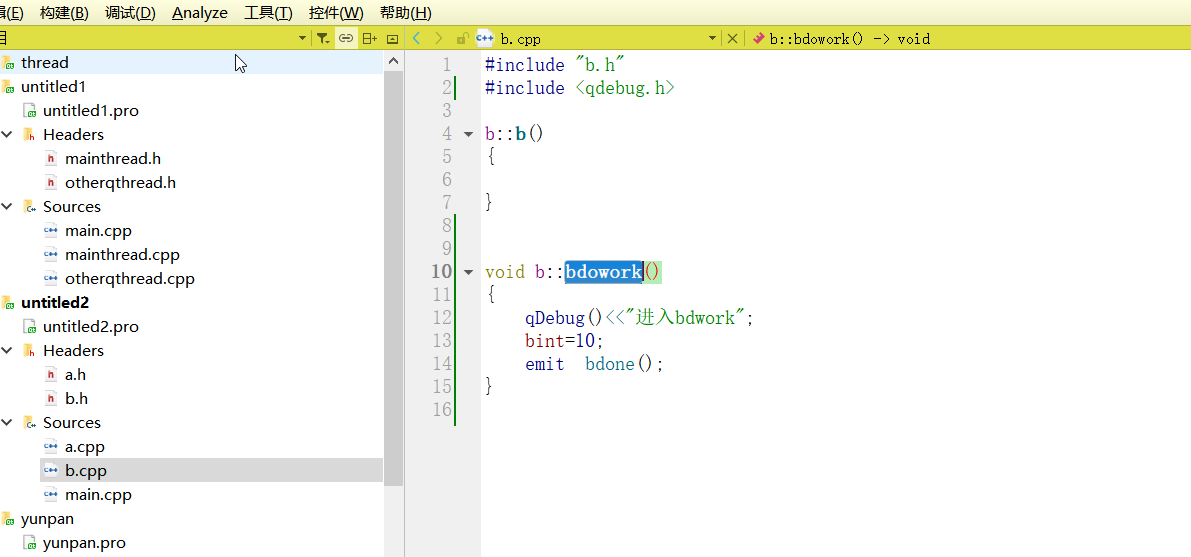Click the #include <qdebug.h> line

580,88
